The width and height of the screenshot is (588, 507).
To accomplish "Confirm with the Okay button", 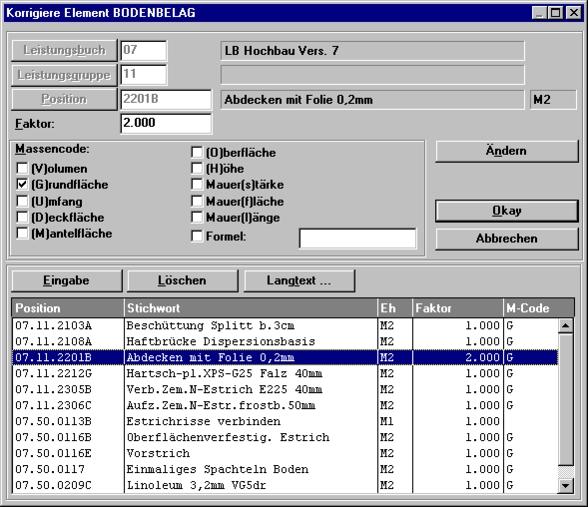I will tap(507, 211).
